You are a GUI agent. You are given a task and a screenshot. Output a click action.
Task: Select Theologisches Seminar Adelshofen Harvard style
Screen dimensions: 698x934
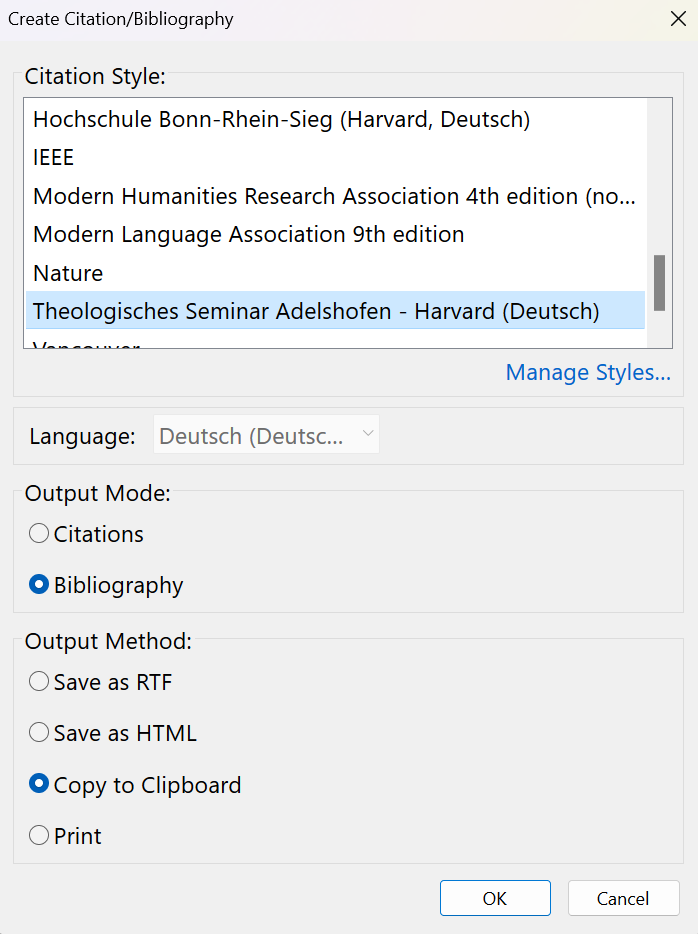point(335,311)
